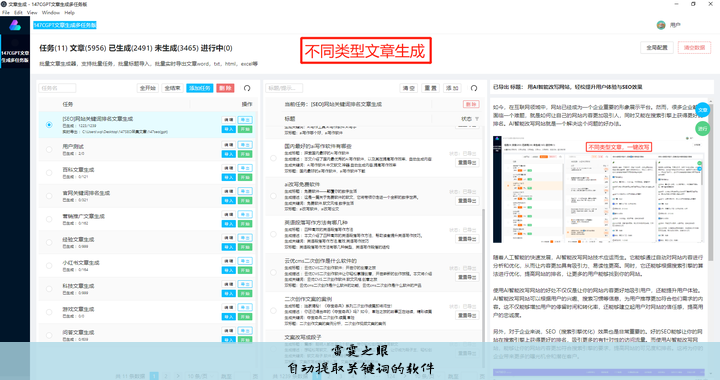This screenshot has width=720, height=380.
Task: Start the 用户测试 task with green button
Action: click(x=245, y=154)
